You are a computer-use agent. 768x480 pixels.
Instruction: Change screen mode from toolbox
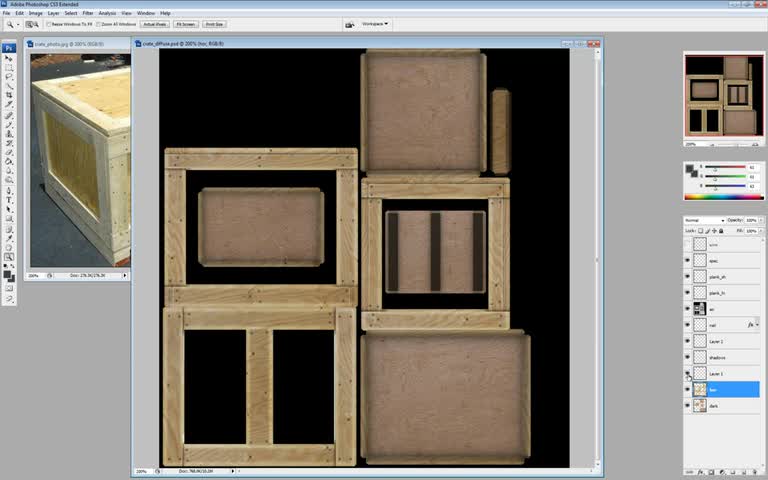(x=9, y=298)
